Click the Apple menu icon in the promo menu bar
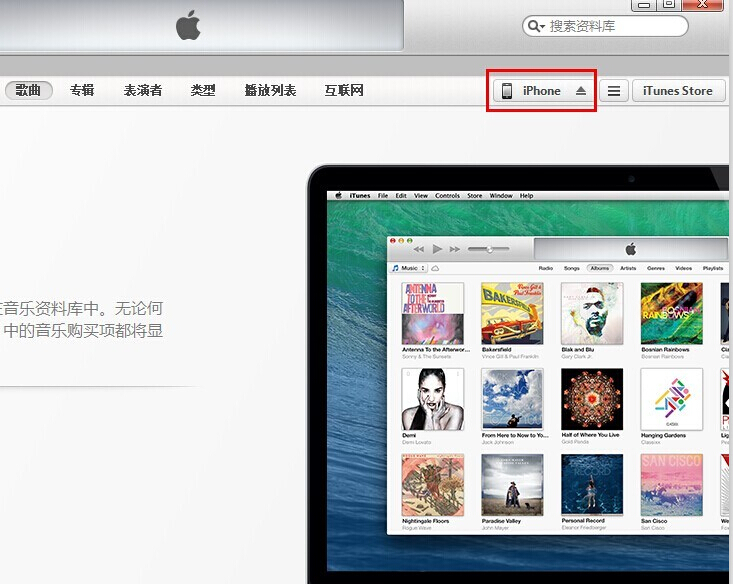Viewport: 733px width, 584px height. 338,195
